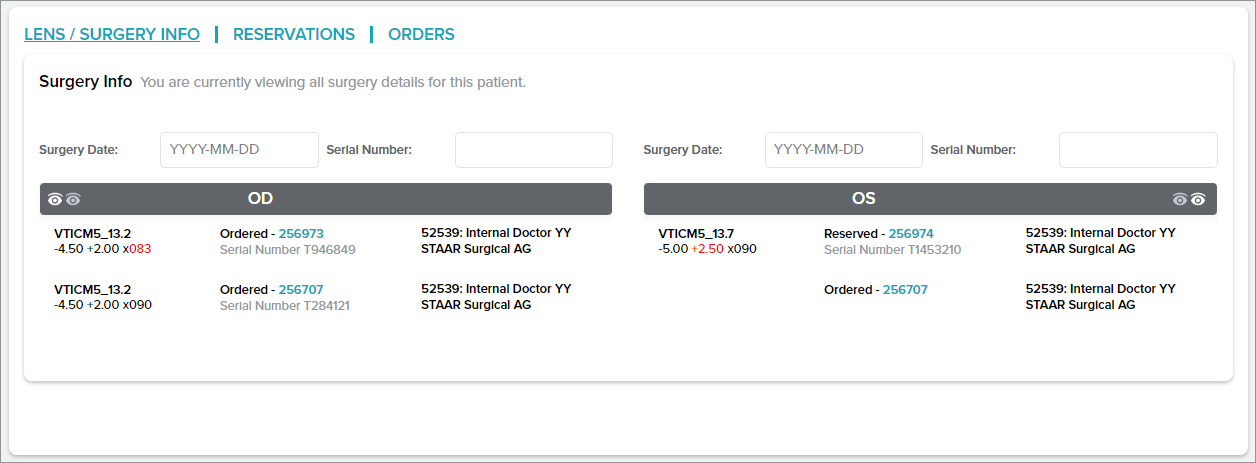Open order 256707 under the OS column
Screen dimensions: 1256x463
pos(905,290)
